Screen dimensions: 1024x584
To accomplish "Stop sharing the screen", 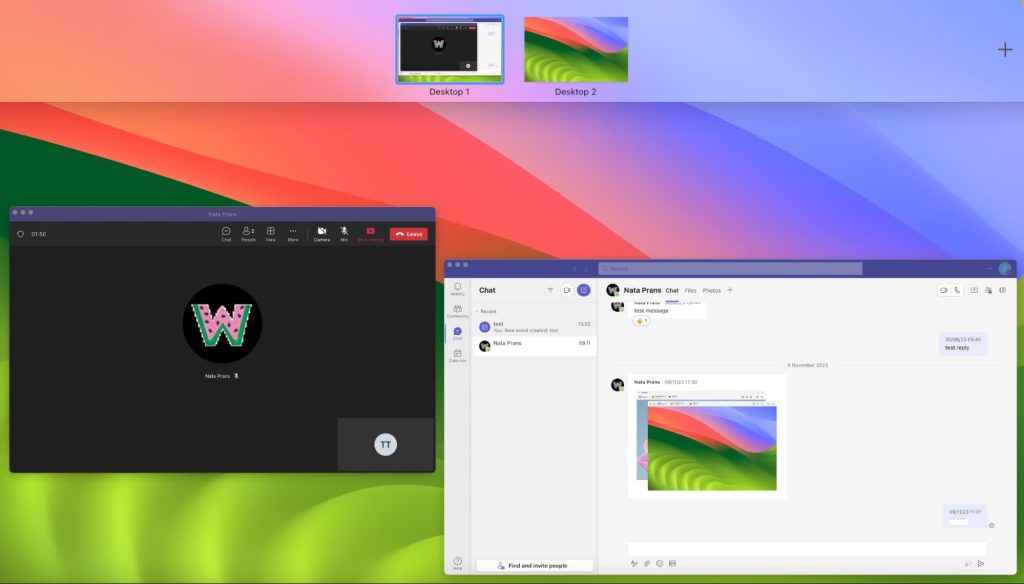I will point(370,232).
